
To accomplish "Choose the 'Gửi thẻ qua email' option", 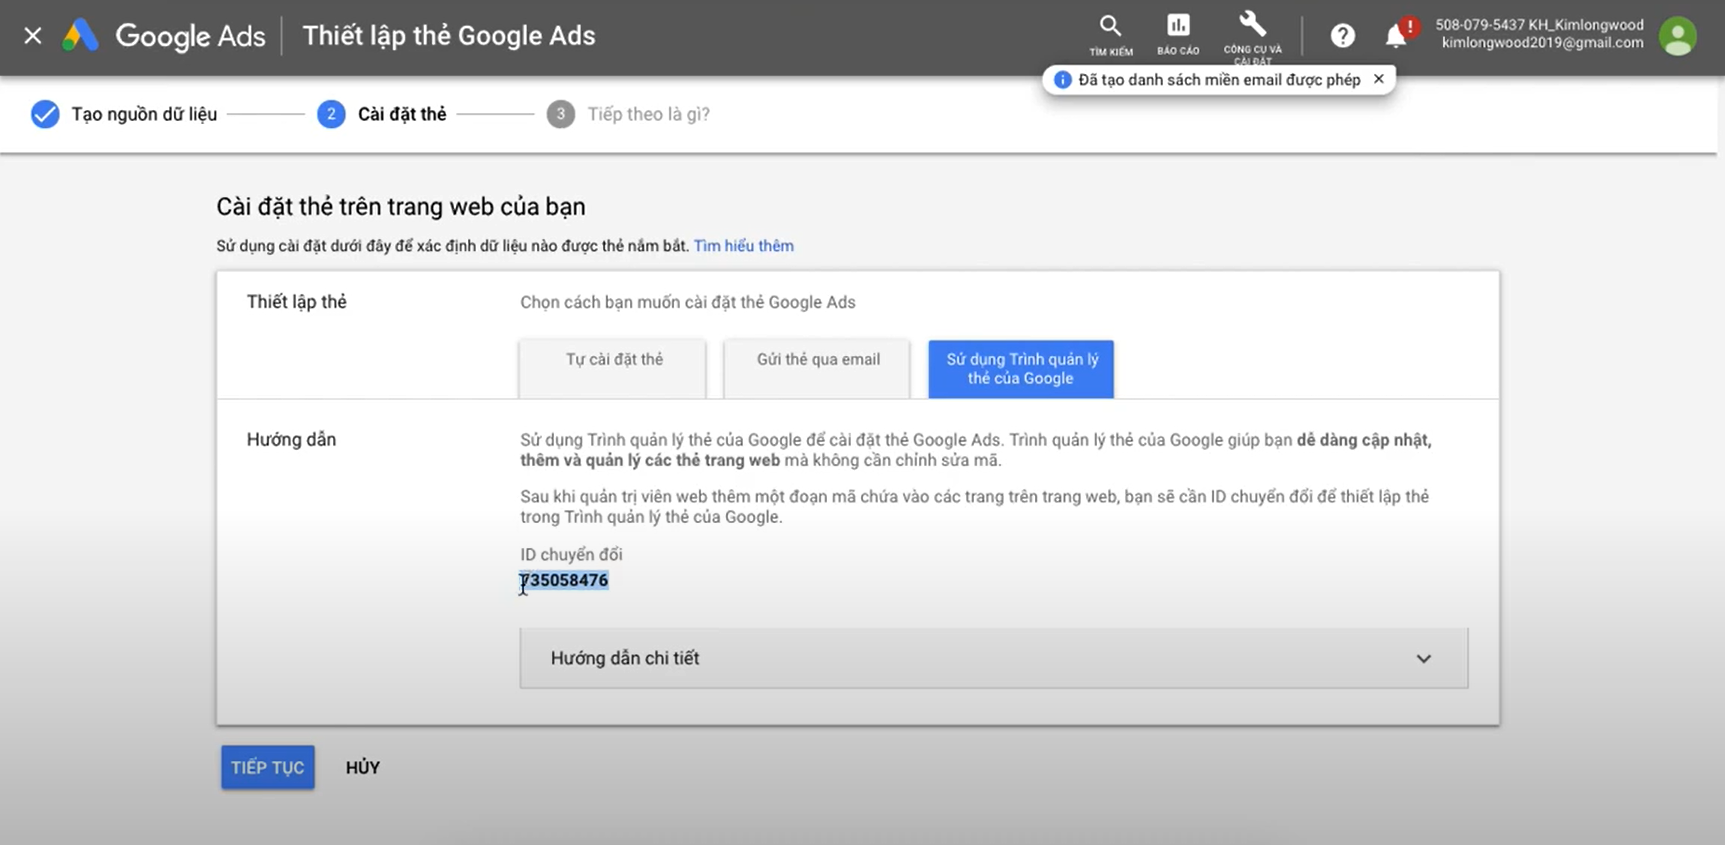I will click(818, 369).
